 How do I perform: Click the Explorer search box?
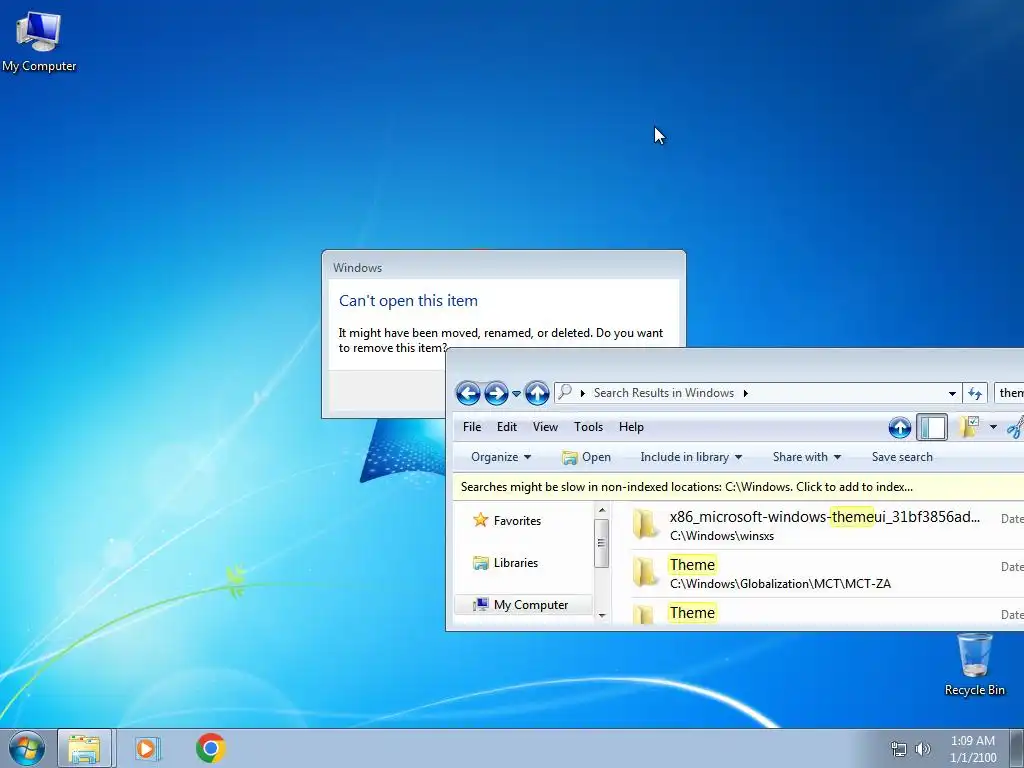click(1010, 393)
